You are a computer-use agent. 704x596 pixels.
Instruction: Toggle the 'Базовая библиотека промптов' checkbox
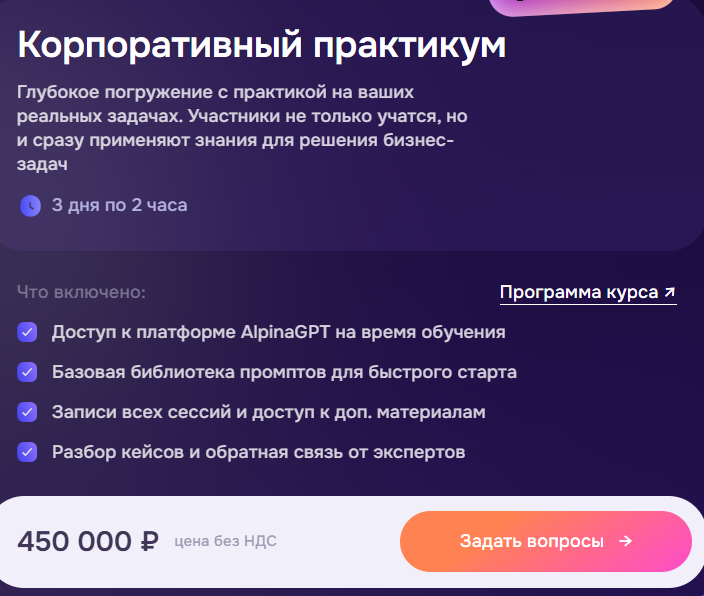click(28, 372)
